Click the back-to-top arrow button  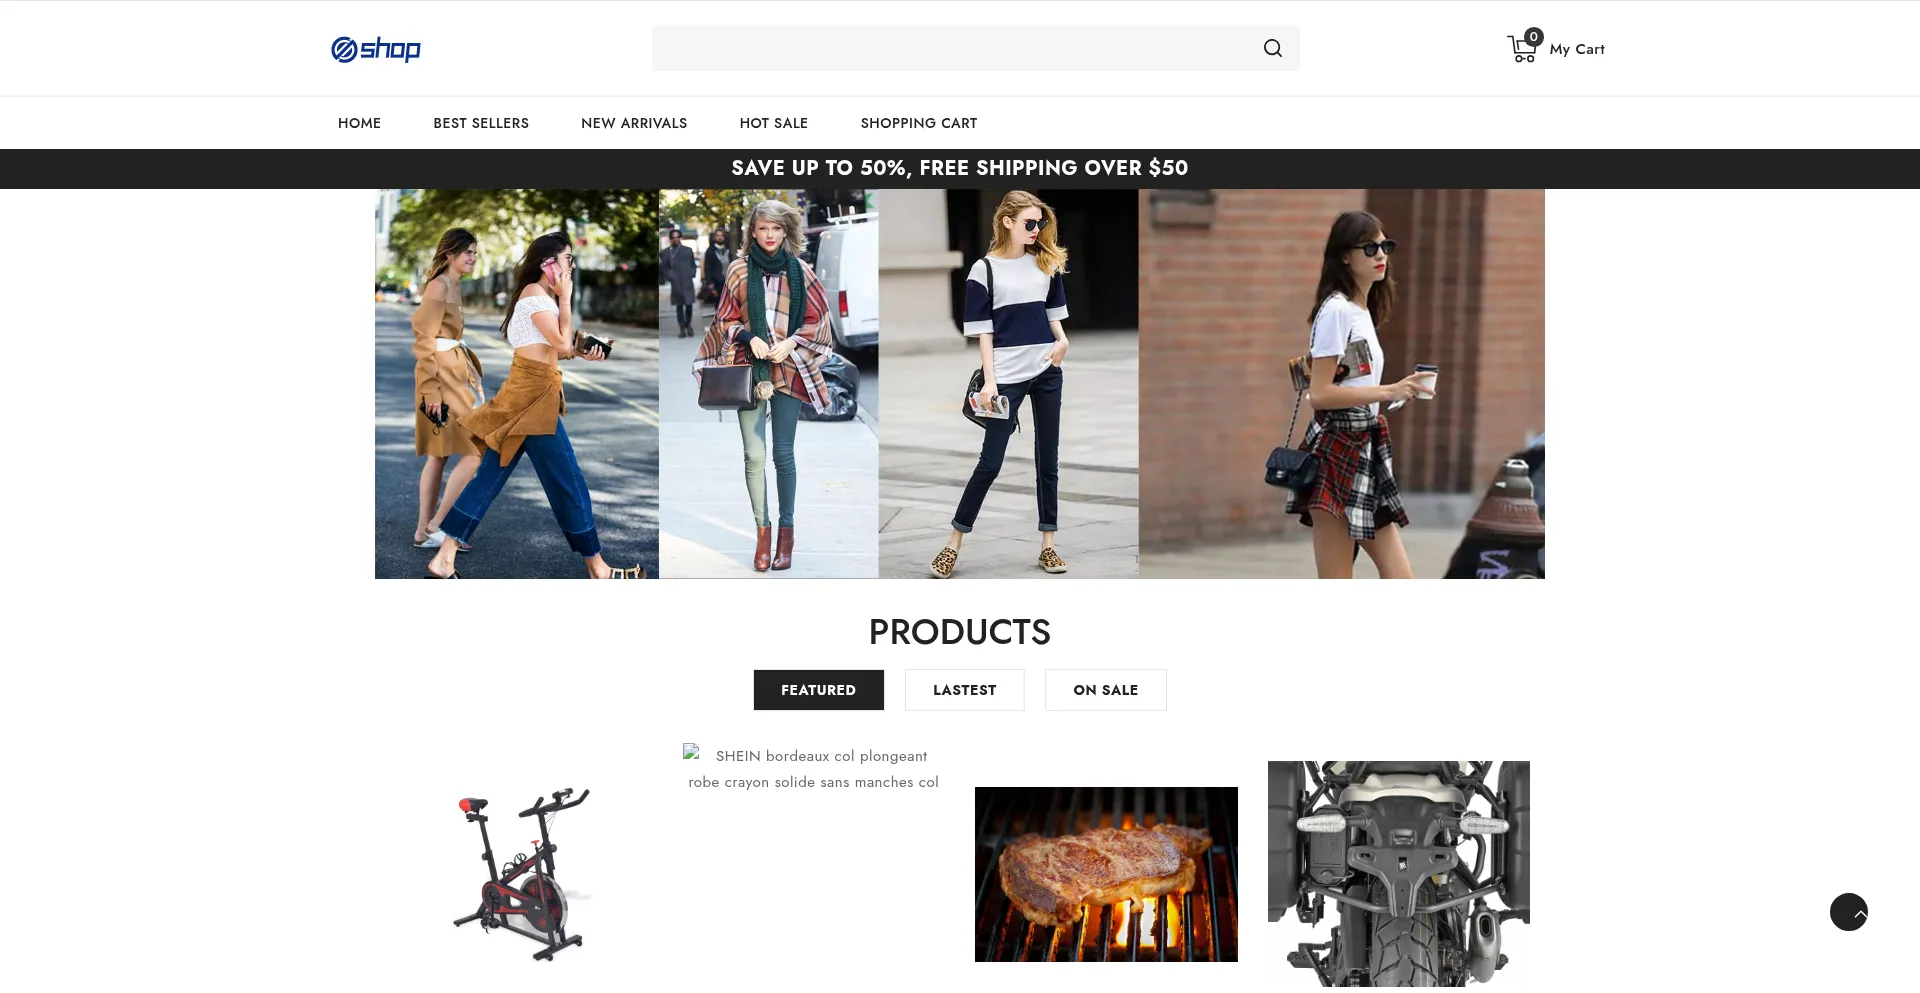click(x=1848, y=912)
